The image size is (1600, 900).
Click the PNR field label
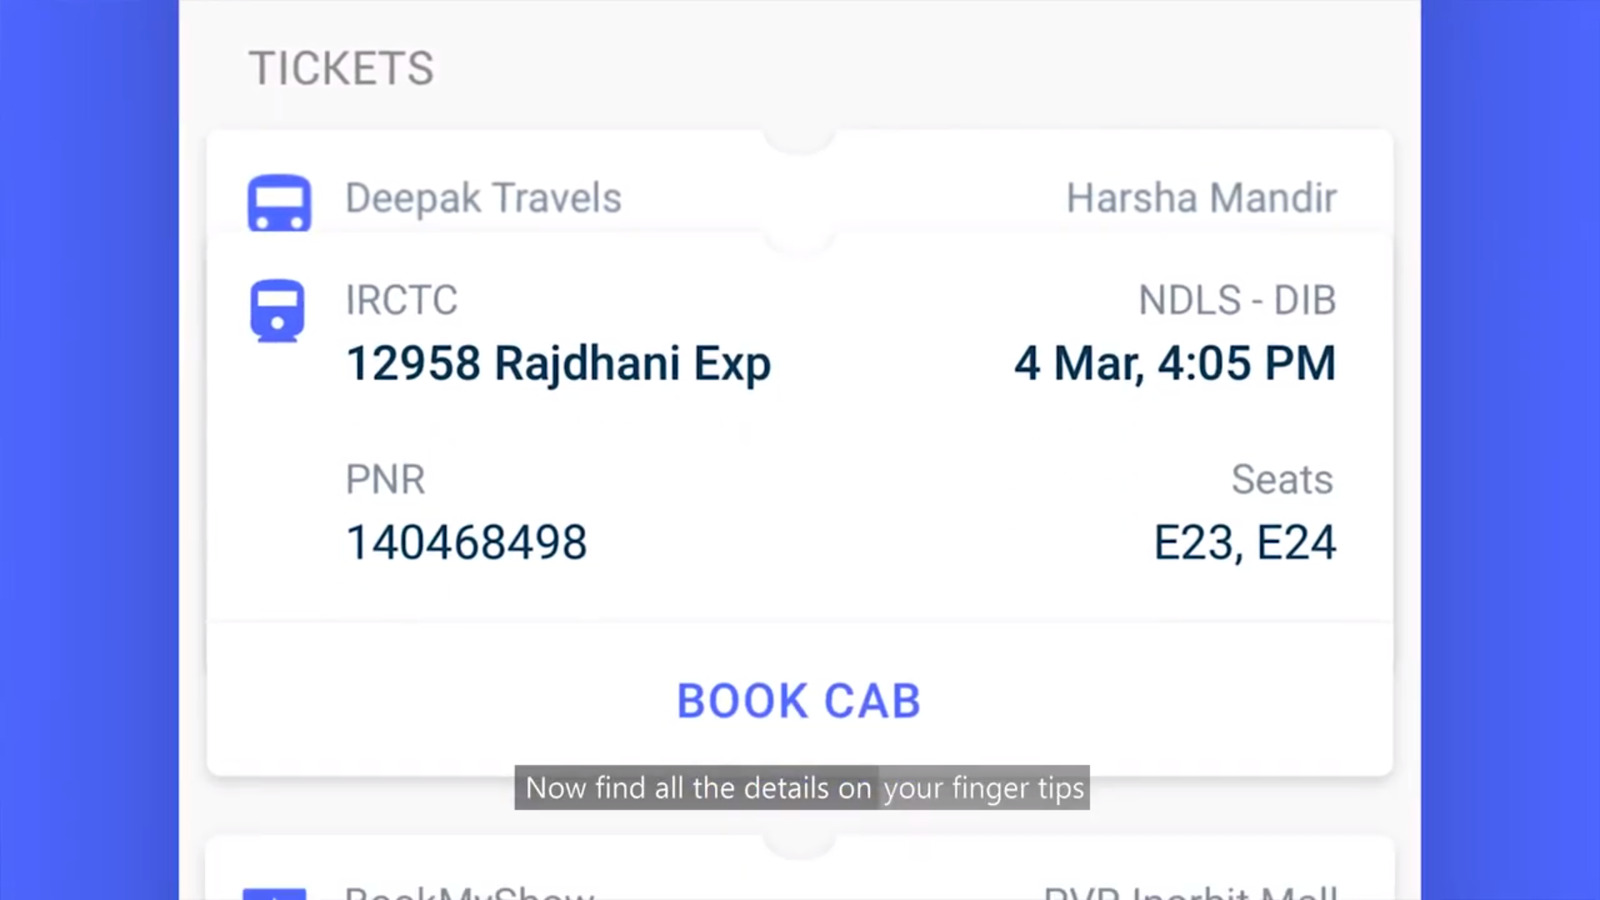pyautogui.click(x=385, y=480)
